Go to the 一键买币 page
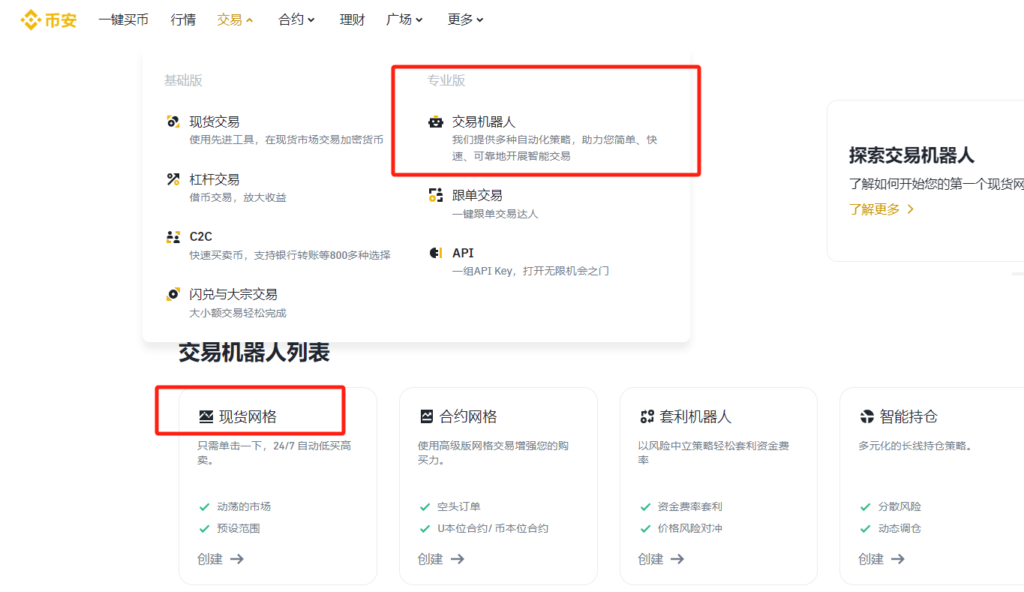The image size is (1024, 592). pyautogui.click(x=123, y=19)
